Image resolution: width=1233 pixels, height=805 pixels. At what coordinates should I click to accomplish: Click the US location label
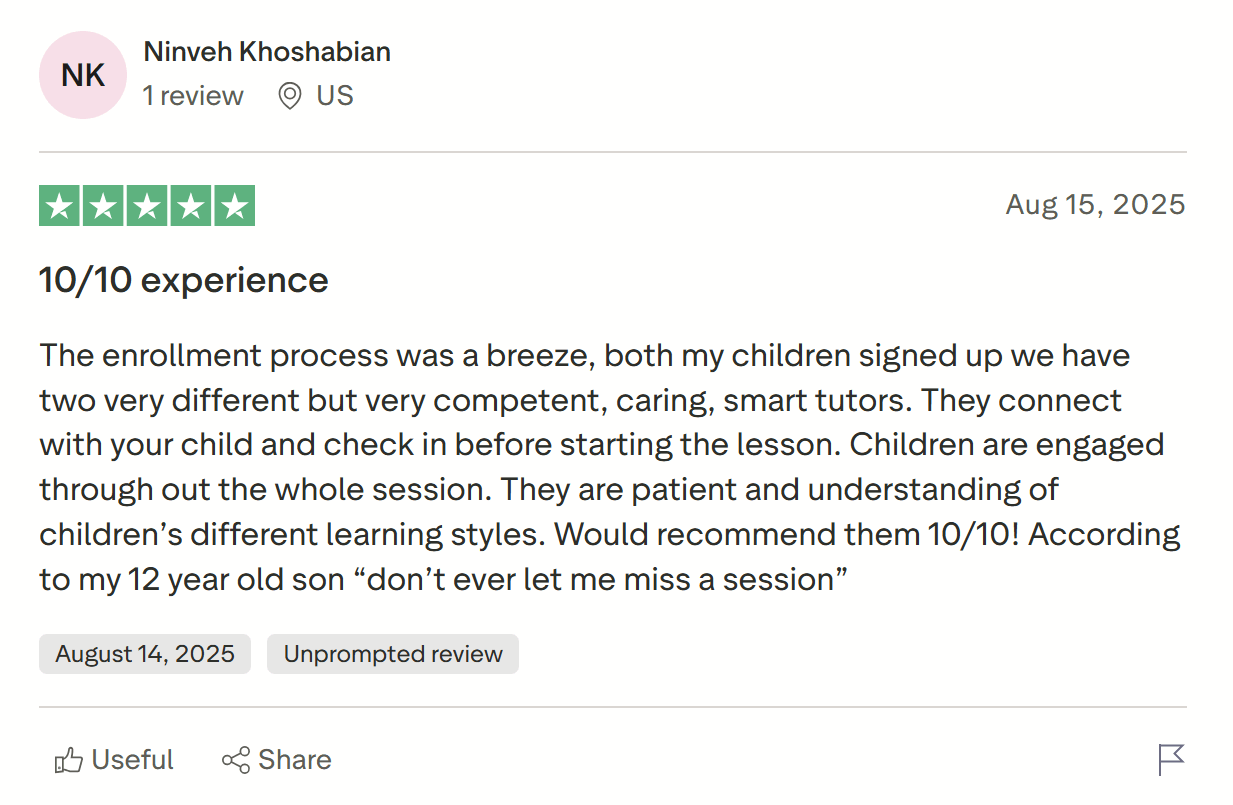[335, 96]
